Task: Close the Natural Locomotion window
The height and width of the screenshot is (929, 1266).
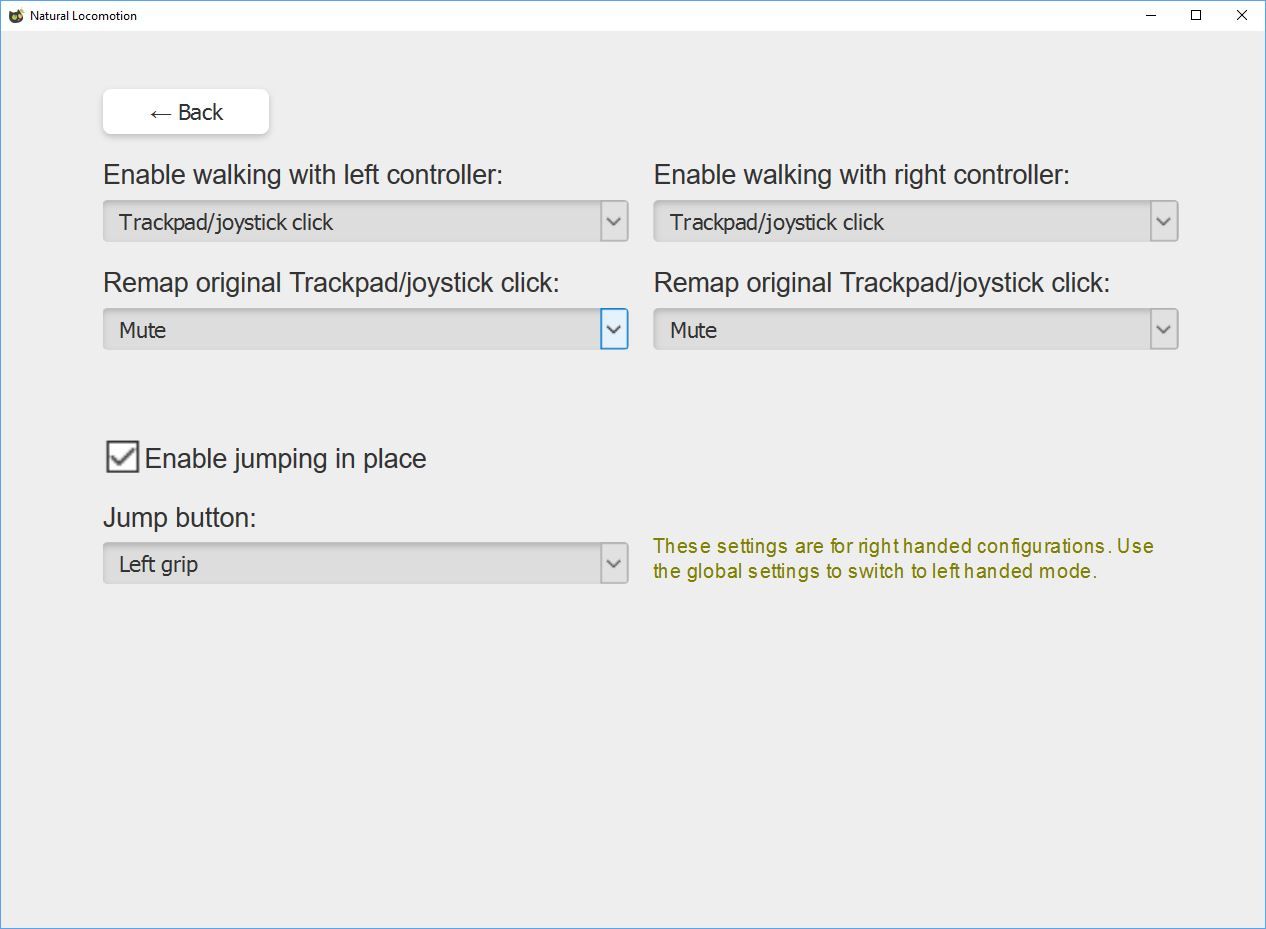Action: [1242, 15]
